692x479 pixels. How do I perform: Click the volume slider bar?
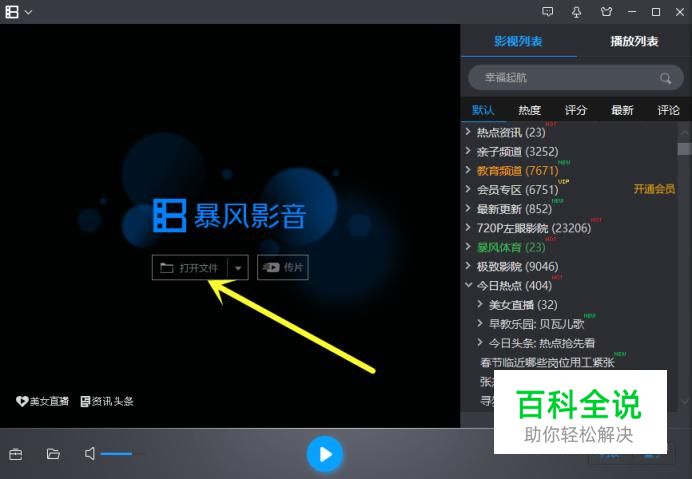coord(117,453)
